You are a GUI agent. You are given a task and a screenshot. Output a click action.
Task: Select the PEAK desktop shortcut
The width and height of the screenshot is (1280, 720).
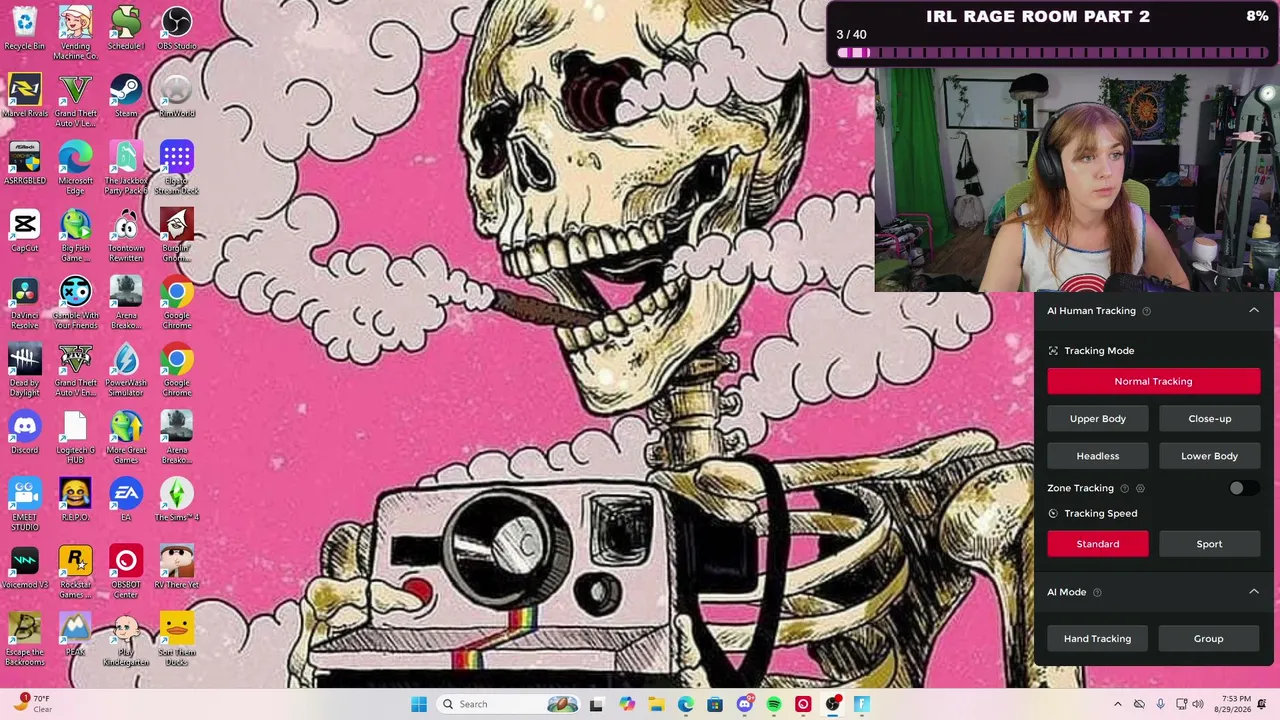click(75, 634)
